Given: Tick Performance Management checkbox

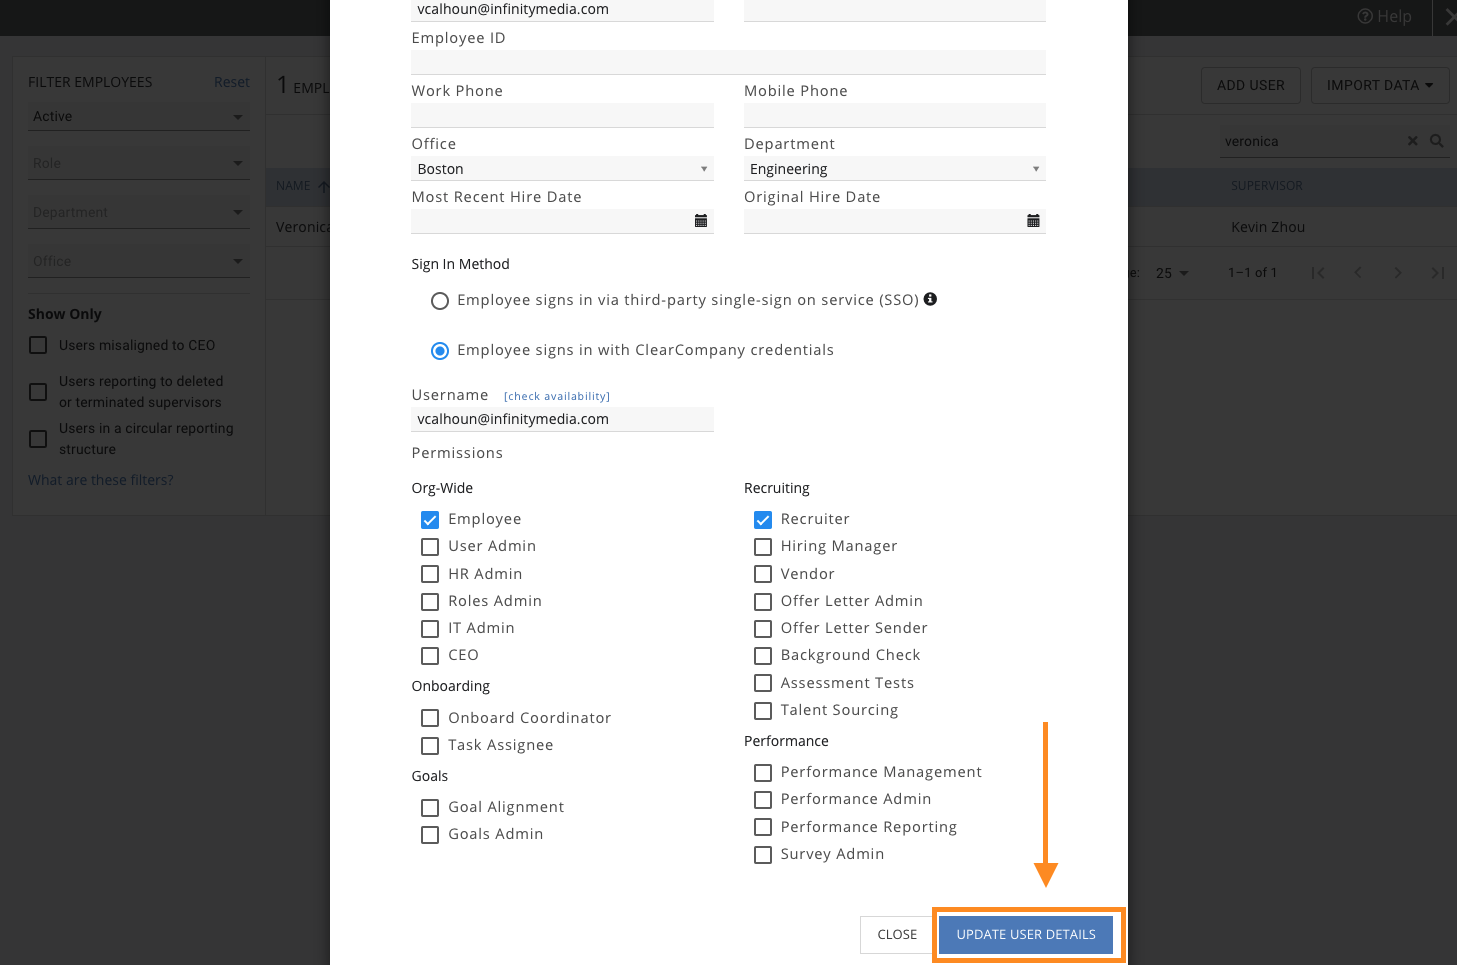Looking at the screenshot, I should (763, 773).
